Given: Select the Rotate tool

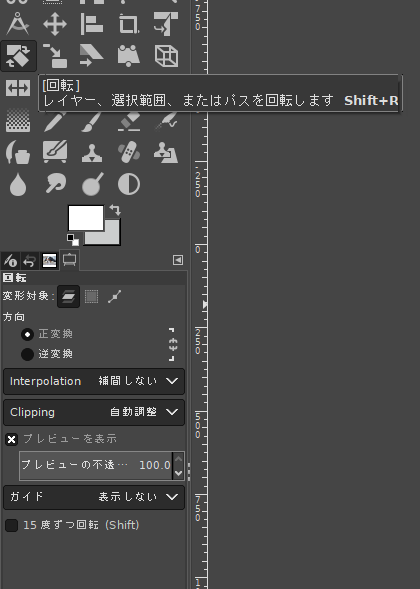Looking at the screenshot, I should point(18,56).
